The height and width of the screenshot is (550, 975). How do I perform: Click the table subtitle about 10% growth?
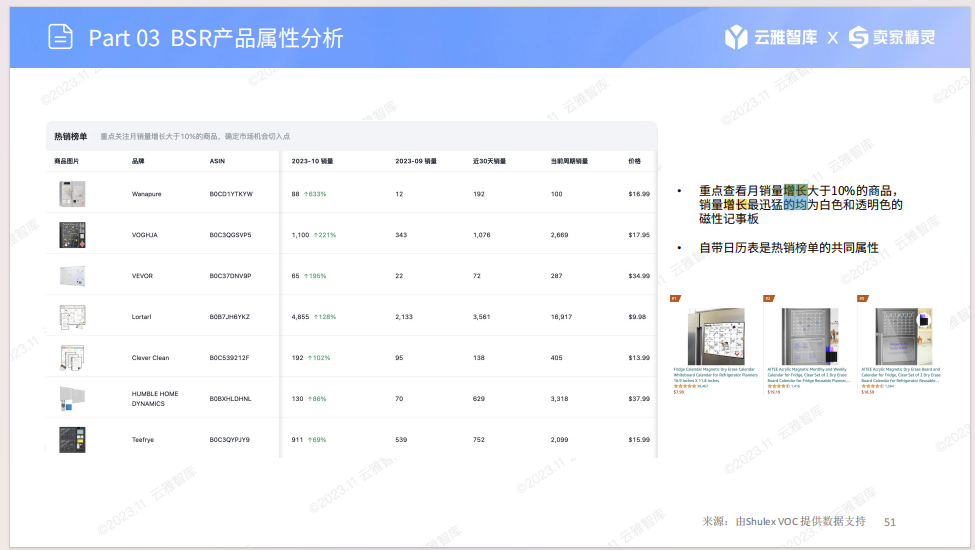(x=195, y=136)
